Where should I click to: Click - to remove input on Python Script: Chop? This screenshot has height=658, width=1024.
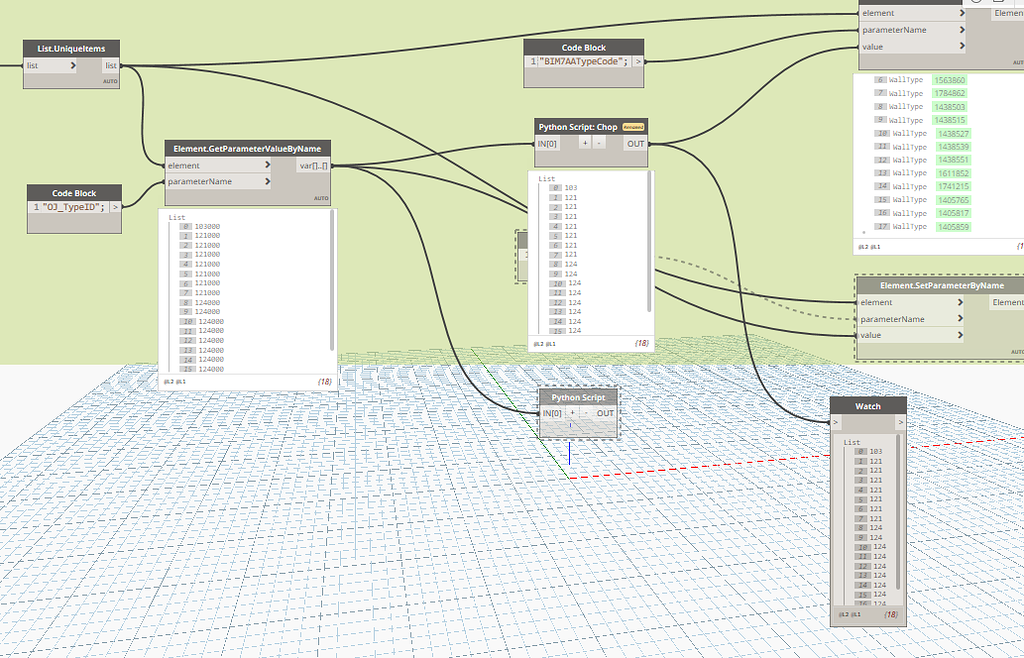click(599, 143)
